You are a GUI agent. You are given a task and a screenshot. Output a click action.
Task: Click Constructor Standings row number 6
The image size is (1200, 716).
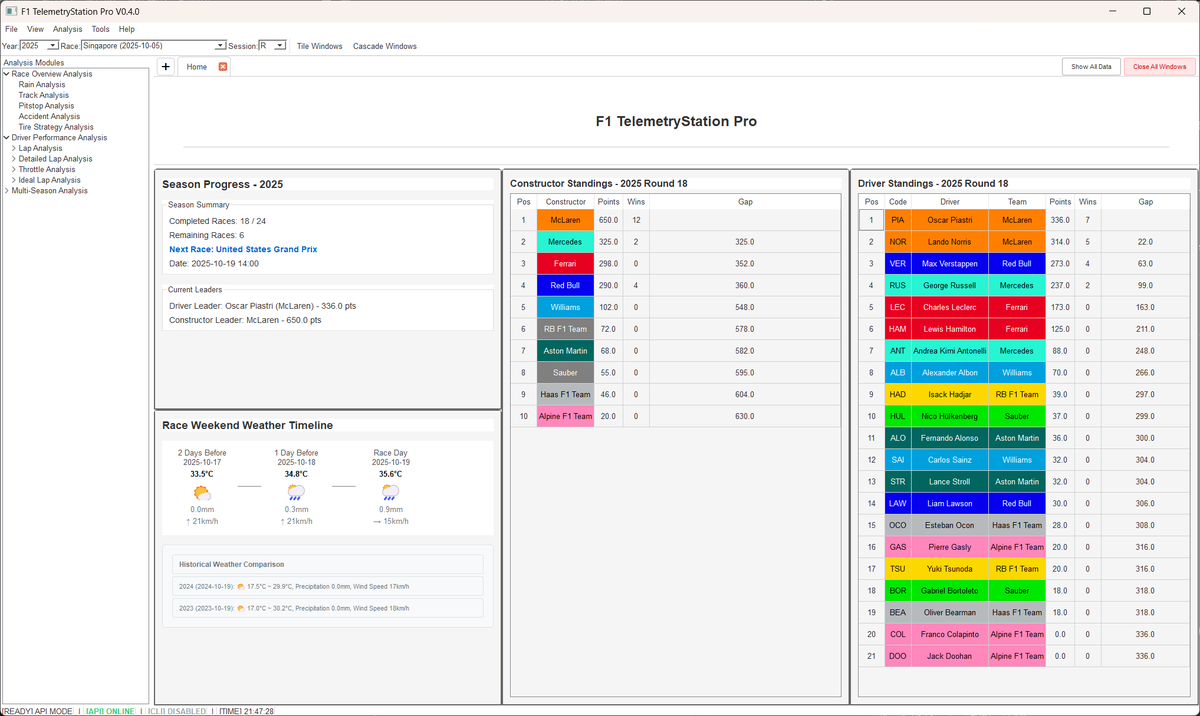(523, 329)
